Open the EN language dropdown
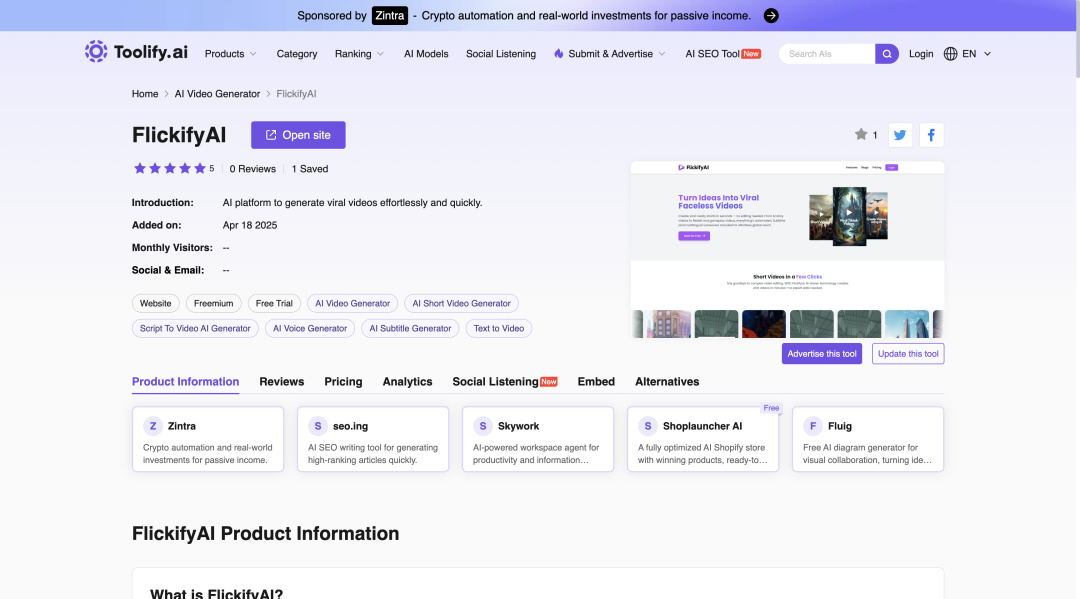This screenshot has width=1080, height=599. 977,54
